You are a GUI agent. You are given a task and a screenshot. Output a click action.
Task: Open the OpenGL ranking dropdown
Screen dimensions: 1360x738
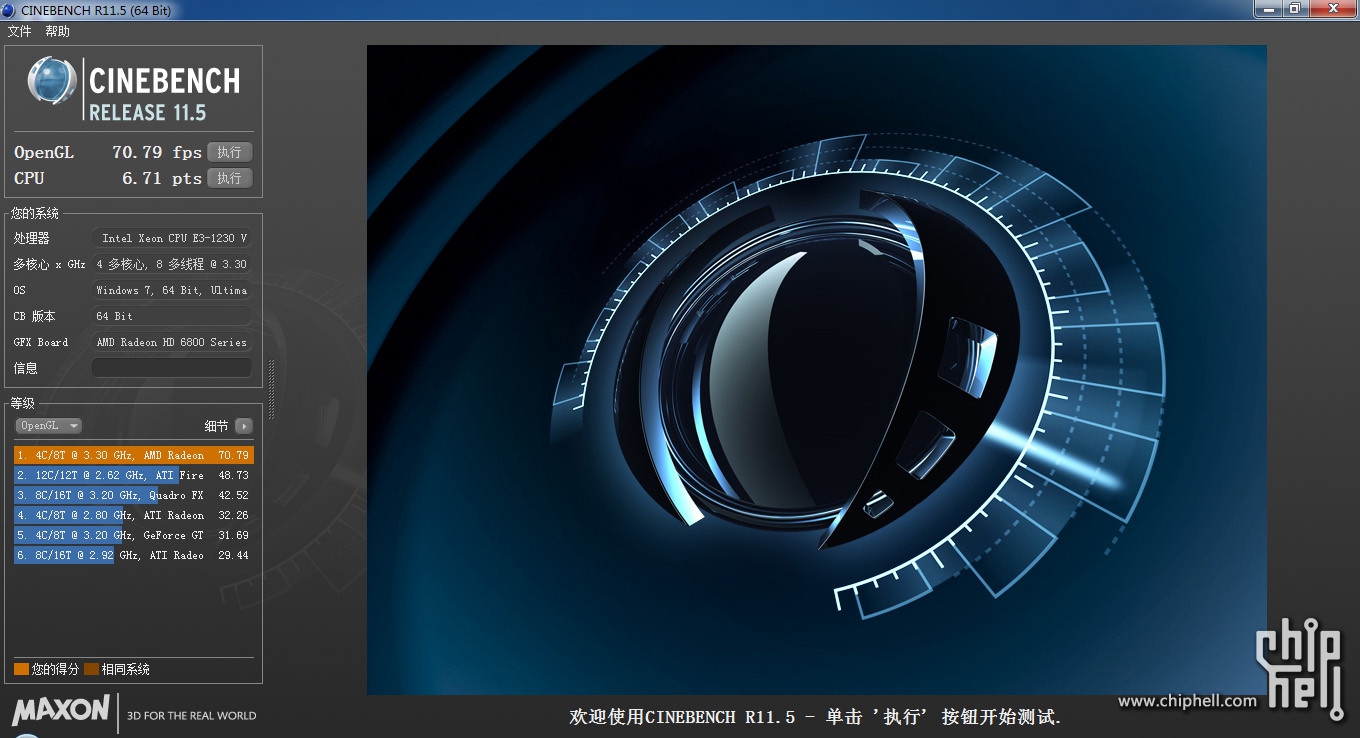pyautogui.click(x=48, y=425)
